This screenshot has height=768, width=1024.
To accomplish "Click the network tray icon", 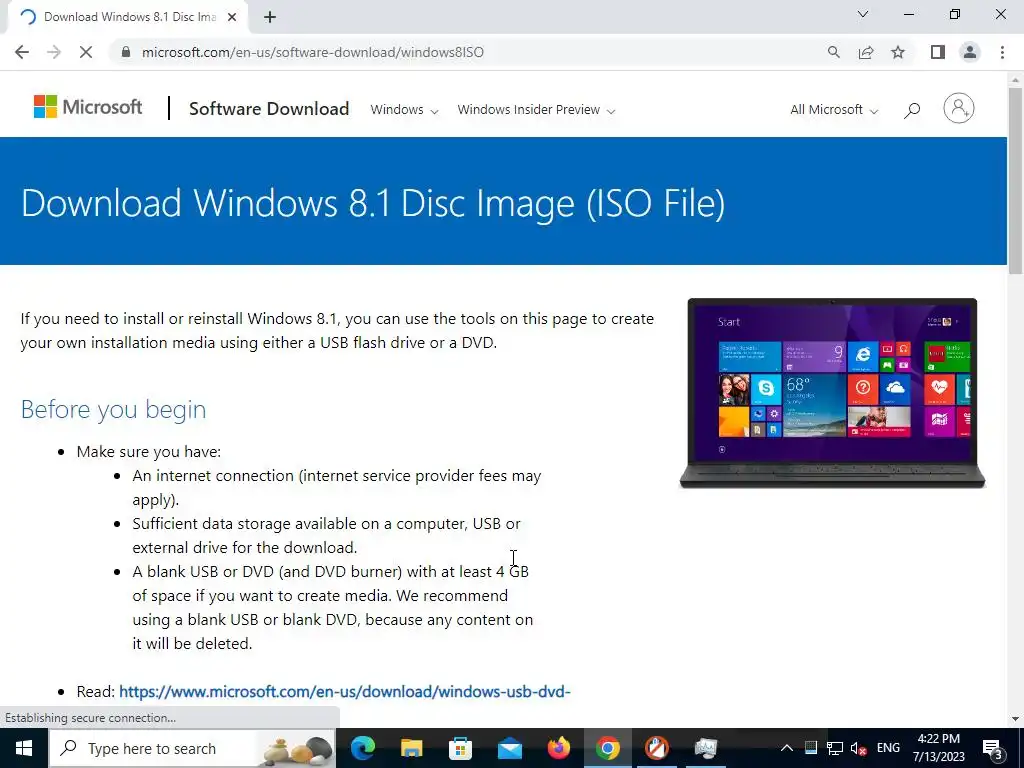I will (835, 748).
